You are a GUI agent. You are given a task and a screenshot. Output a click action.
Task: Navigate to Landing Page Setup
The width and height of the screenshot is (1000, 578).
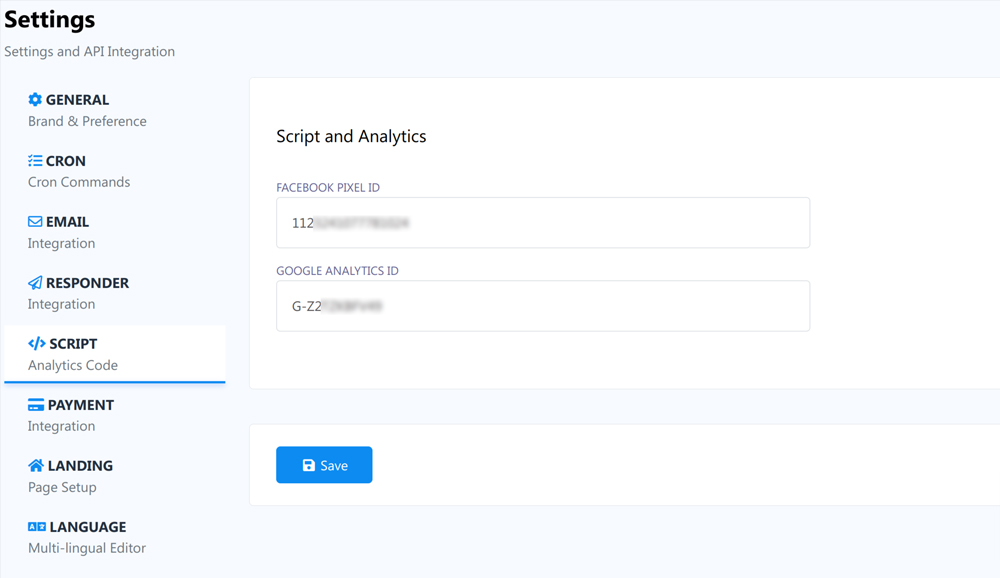[x=70, y=476]
